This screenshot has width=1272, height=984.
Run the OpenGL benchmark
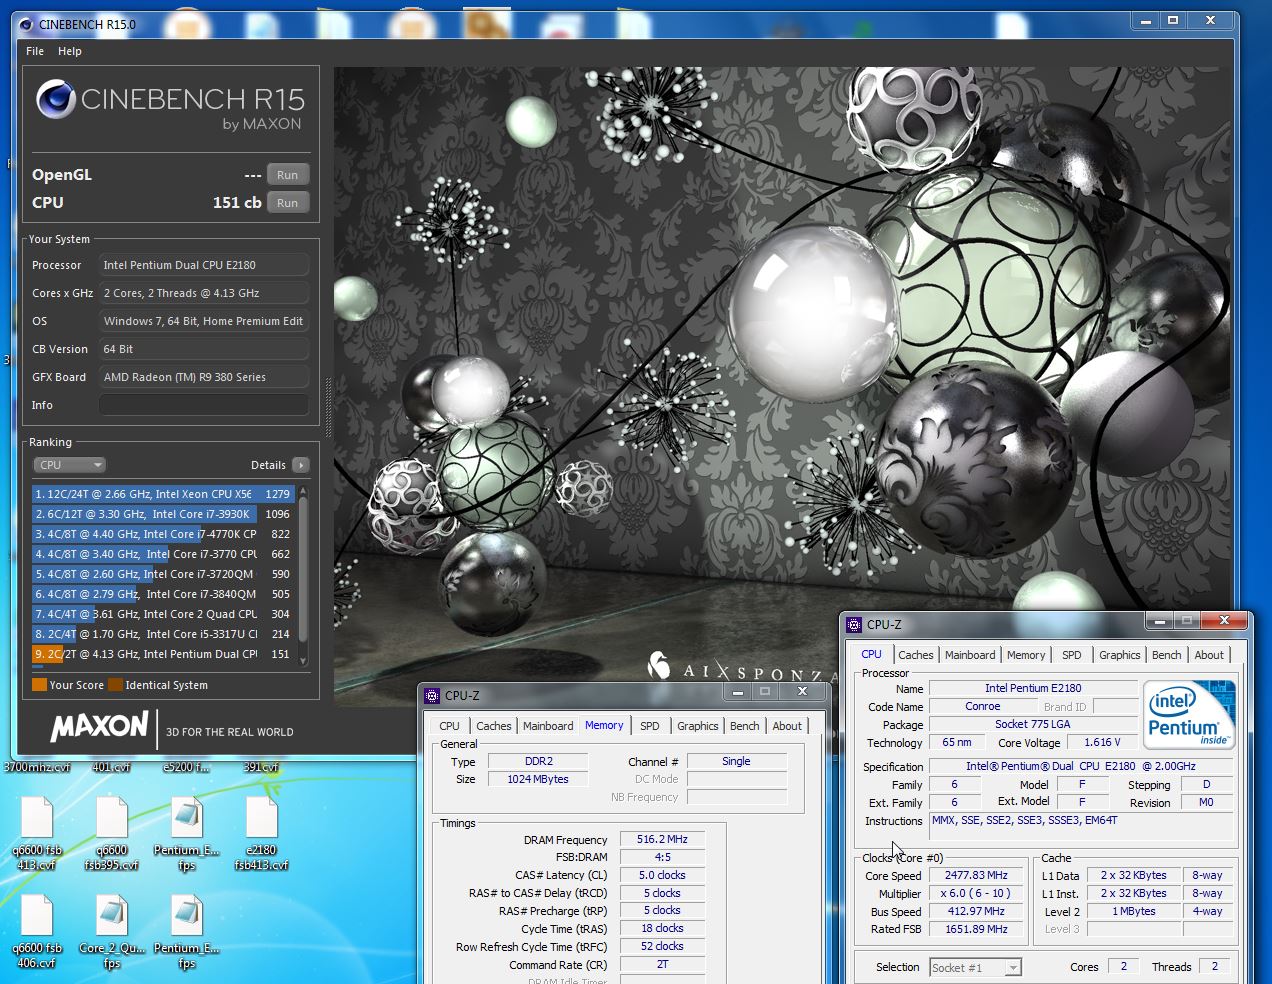pos(287,175)
